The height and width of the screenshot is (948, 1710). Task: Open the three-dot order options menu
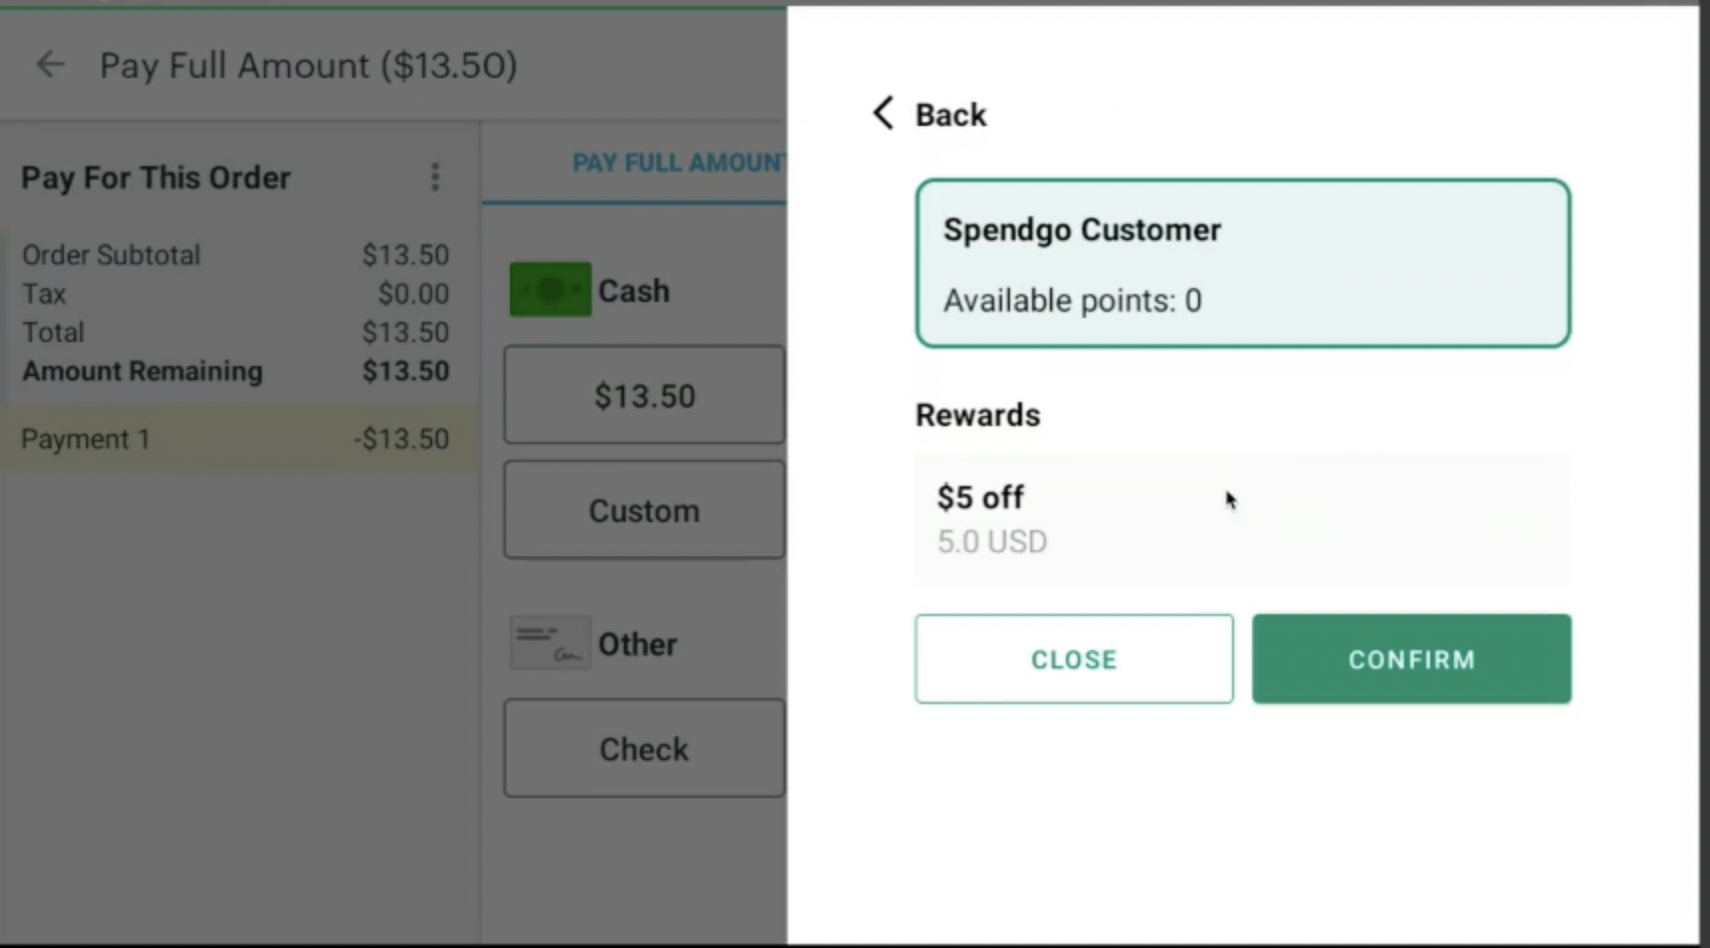pyautogui.click(x=434, y=177)
